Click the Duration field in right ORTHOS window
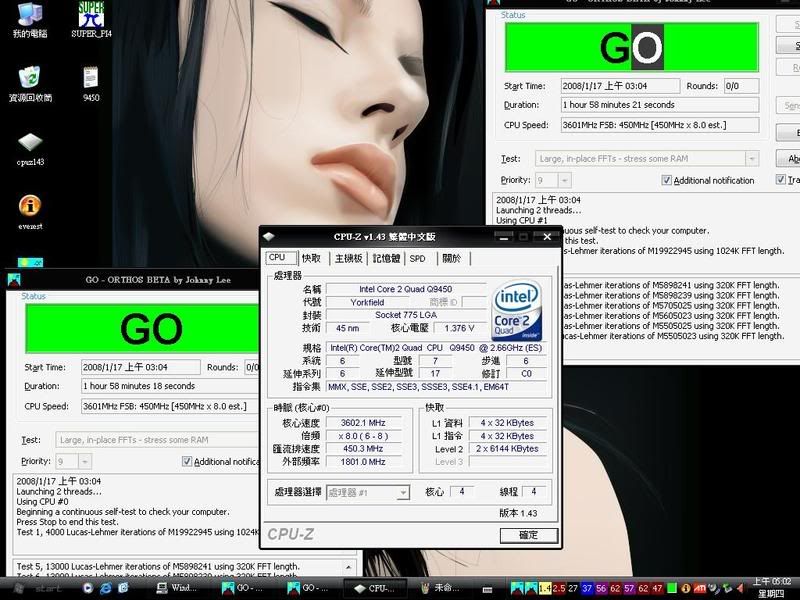 [660, 105]
